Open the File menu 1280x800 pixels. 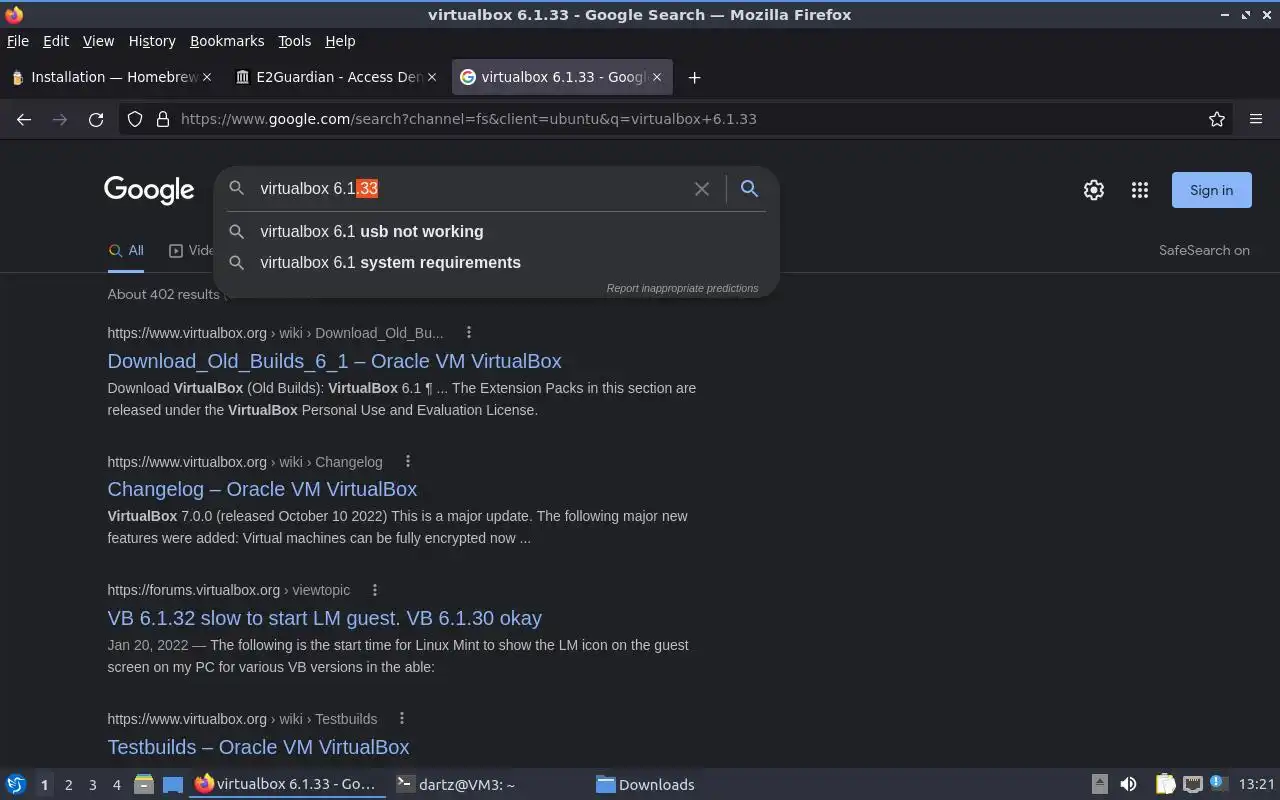(18, 41)
